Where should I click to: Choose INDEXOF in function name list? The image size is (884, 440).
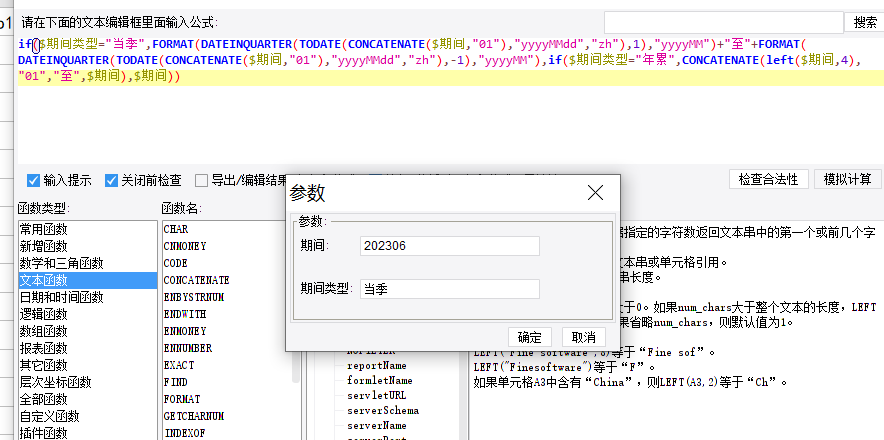pos(184,433)
